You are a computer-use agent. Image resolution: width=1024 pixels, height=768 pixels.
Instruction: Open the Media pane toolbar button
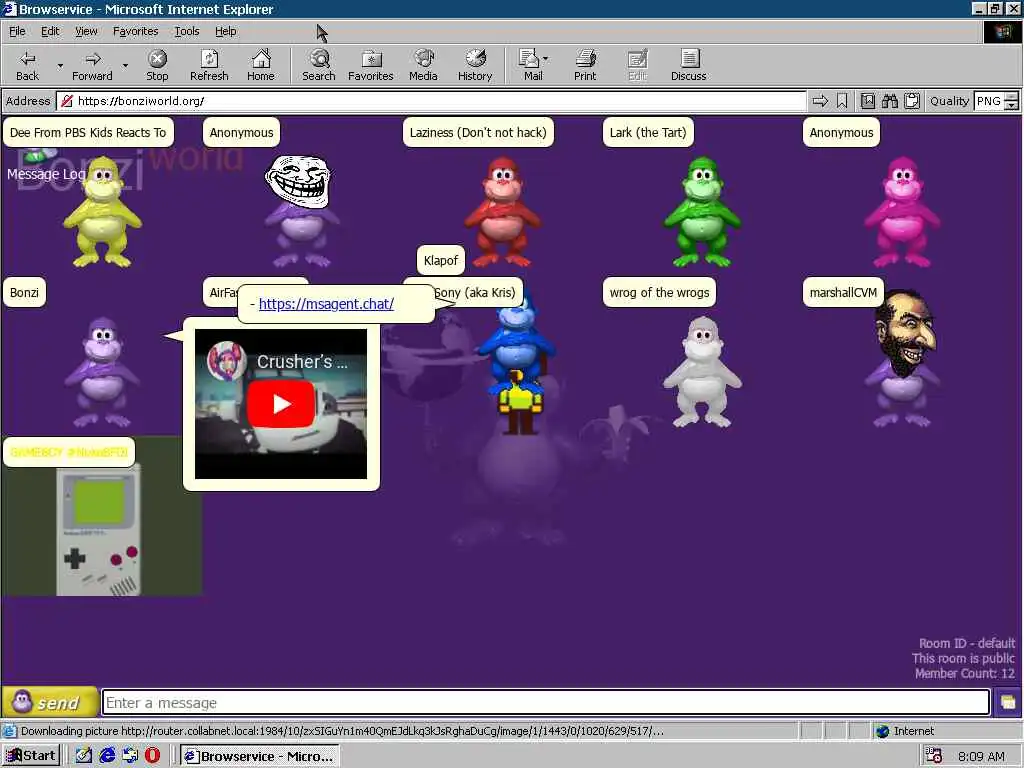click(423, 65)
